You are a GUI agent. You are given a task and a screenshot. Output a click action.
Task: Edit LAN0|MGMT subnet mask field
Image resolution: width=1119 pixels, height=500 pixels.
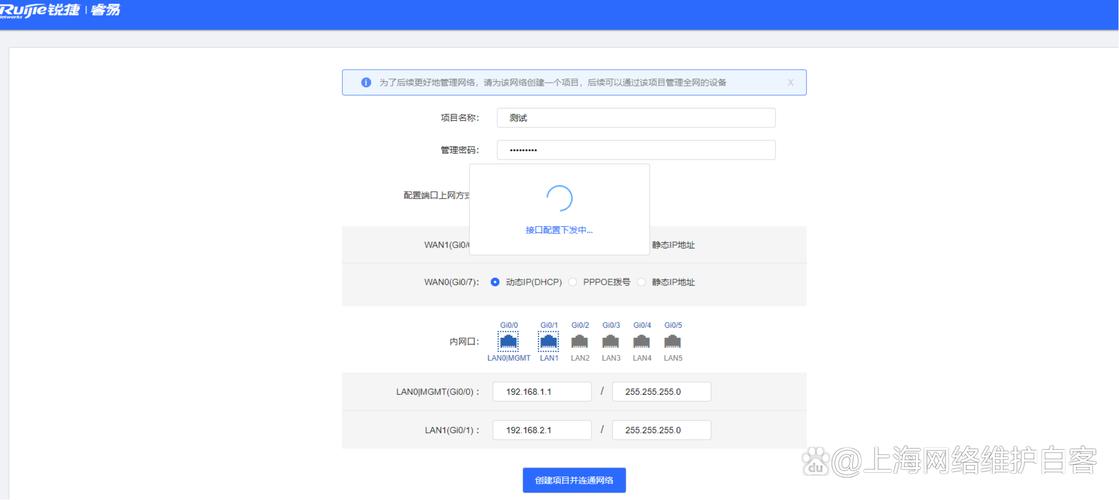coord(662,392)
